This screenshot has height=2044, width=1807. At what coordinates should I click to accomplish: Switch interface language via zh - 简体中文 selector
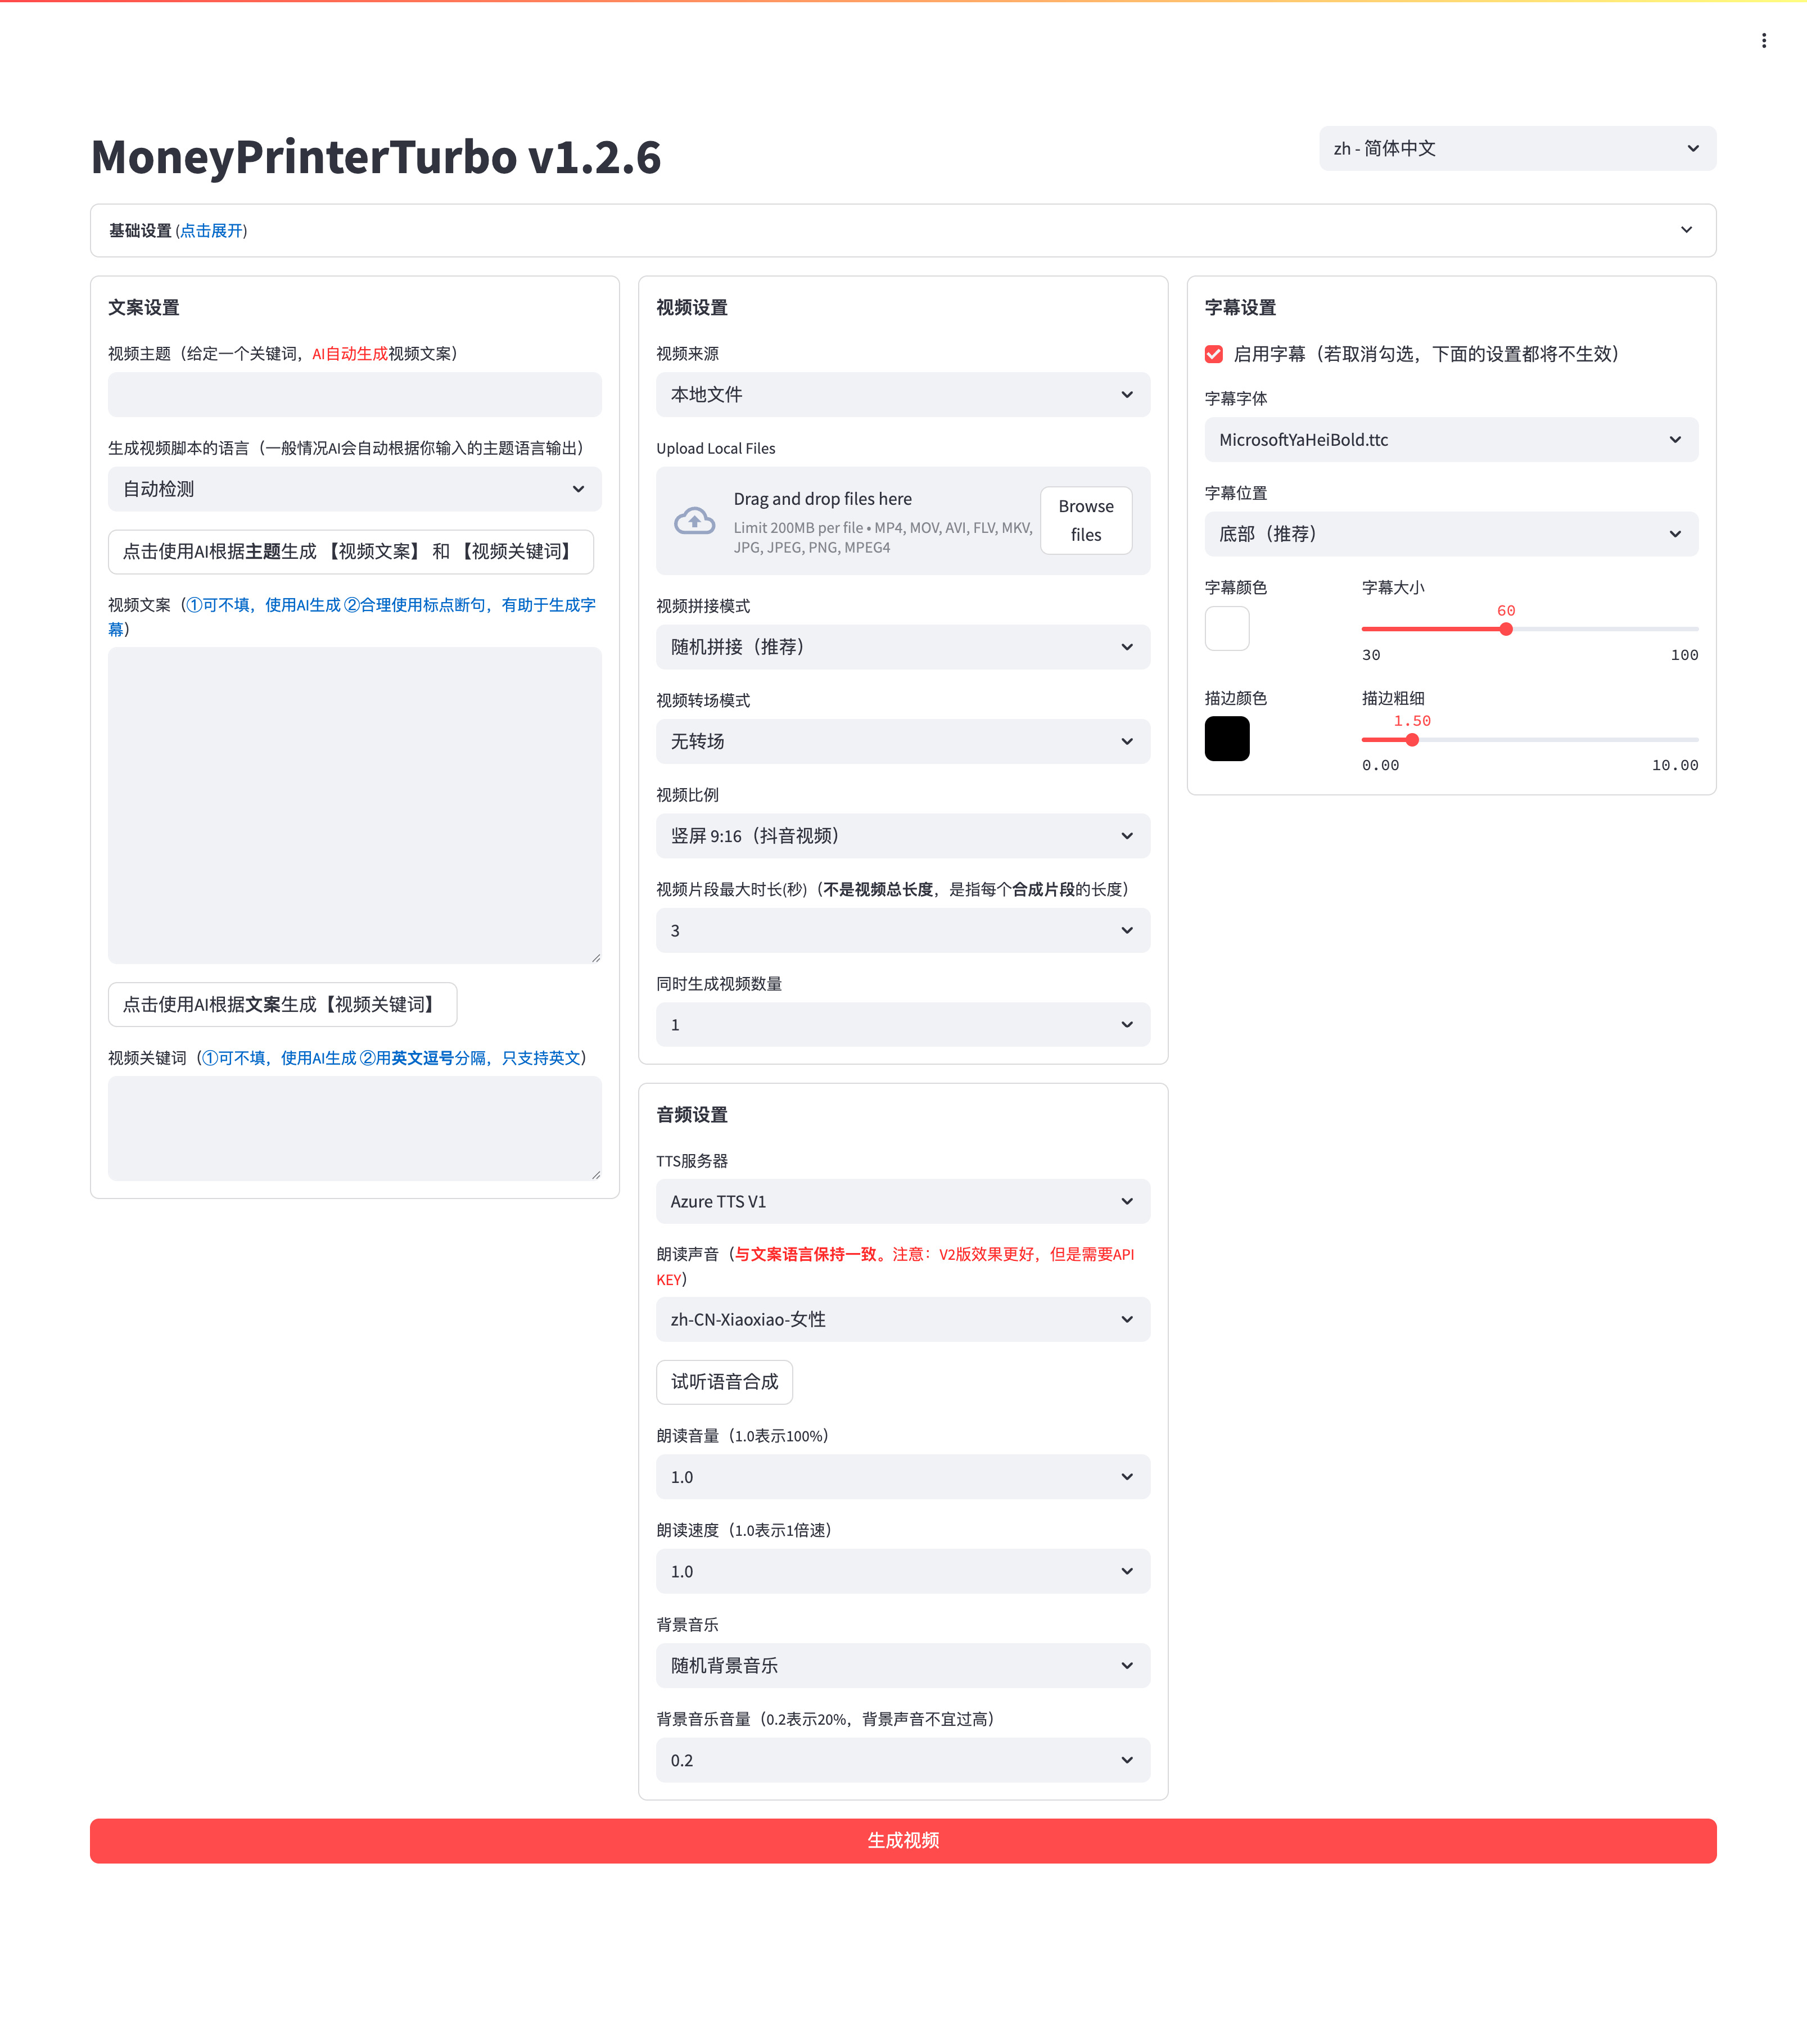[x=1516, y=148]
